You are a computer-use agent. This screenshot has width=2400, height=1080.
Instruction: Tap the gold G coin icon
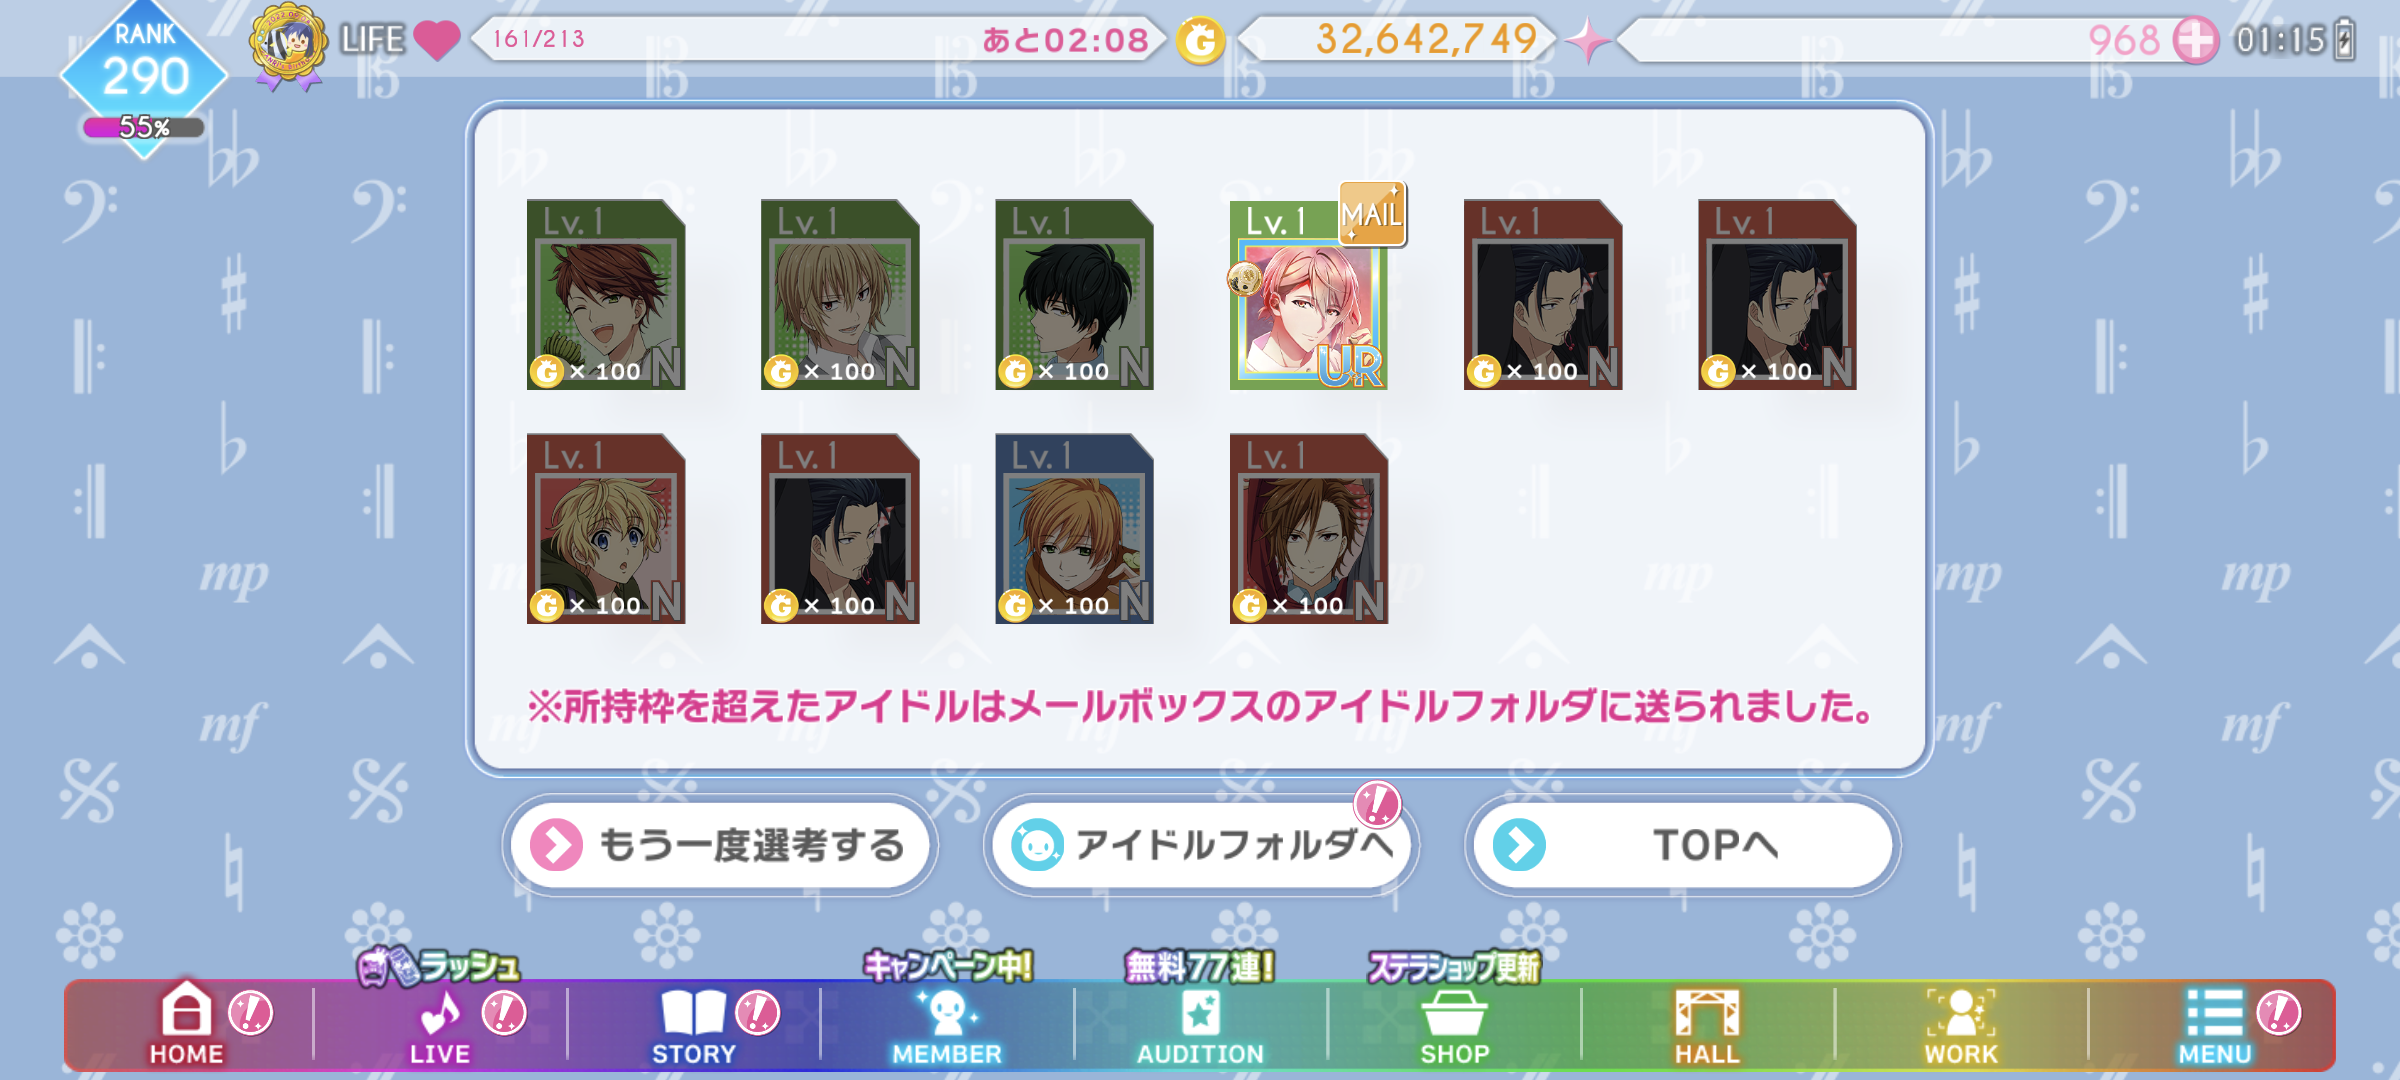(1200, 41)
